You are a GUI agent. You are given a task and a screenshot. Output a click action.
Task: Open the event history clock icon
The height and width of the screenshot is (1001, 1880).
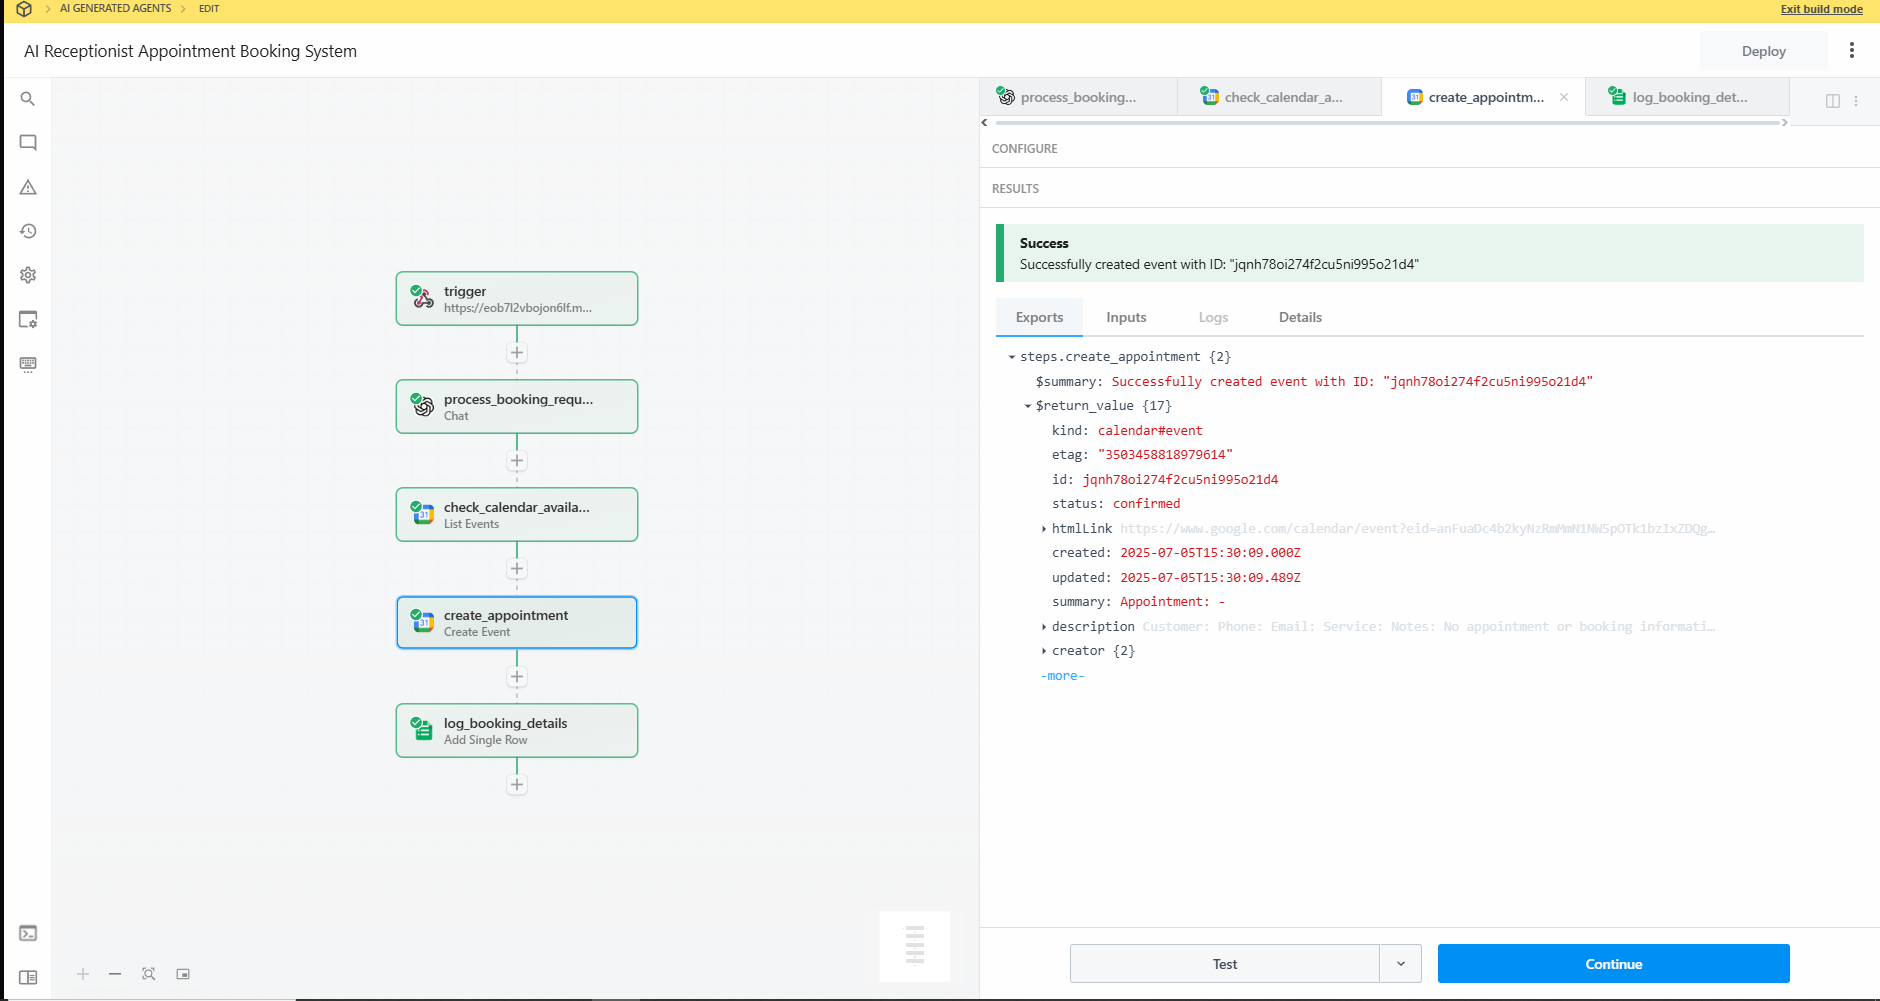28,231
